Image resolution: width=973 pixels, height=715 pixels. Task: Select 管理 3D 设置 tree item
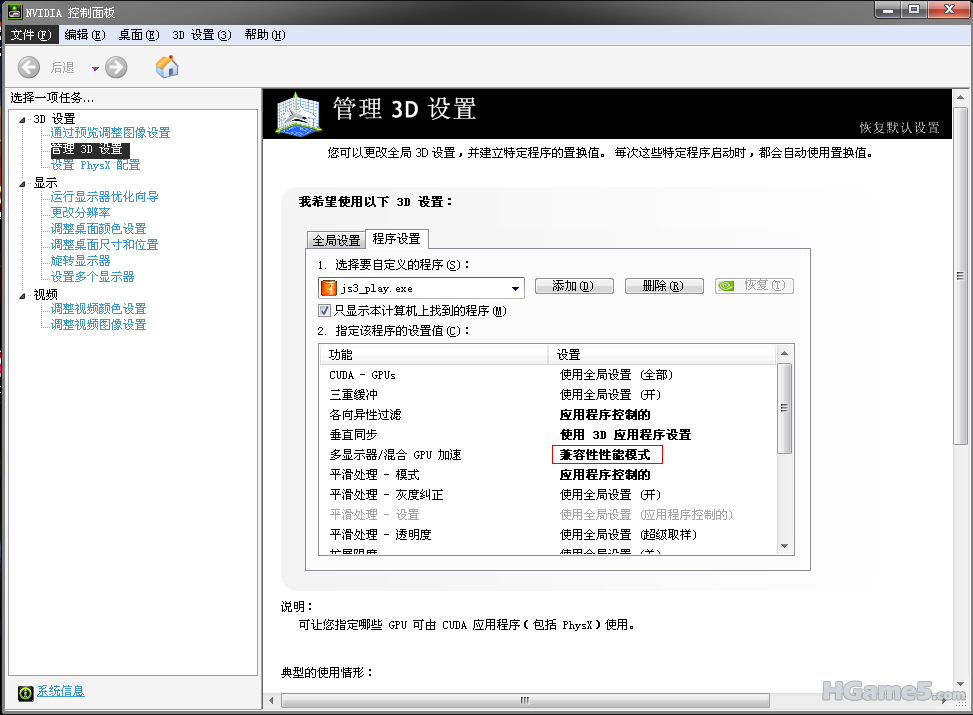[x=90, y=150]
